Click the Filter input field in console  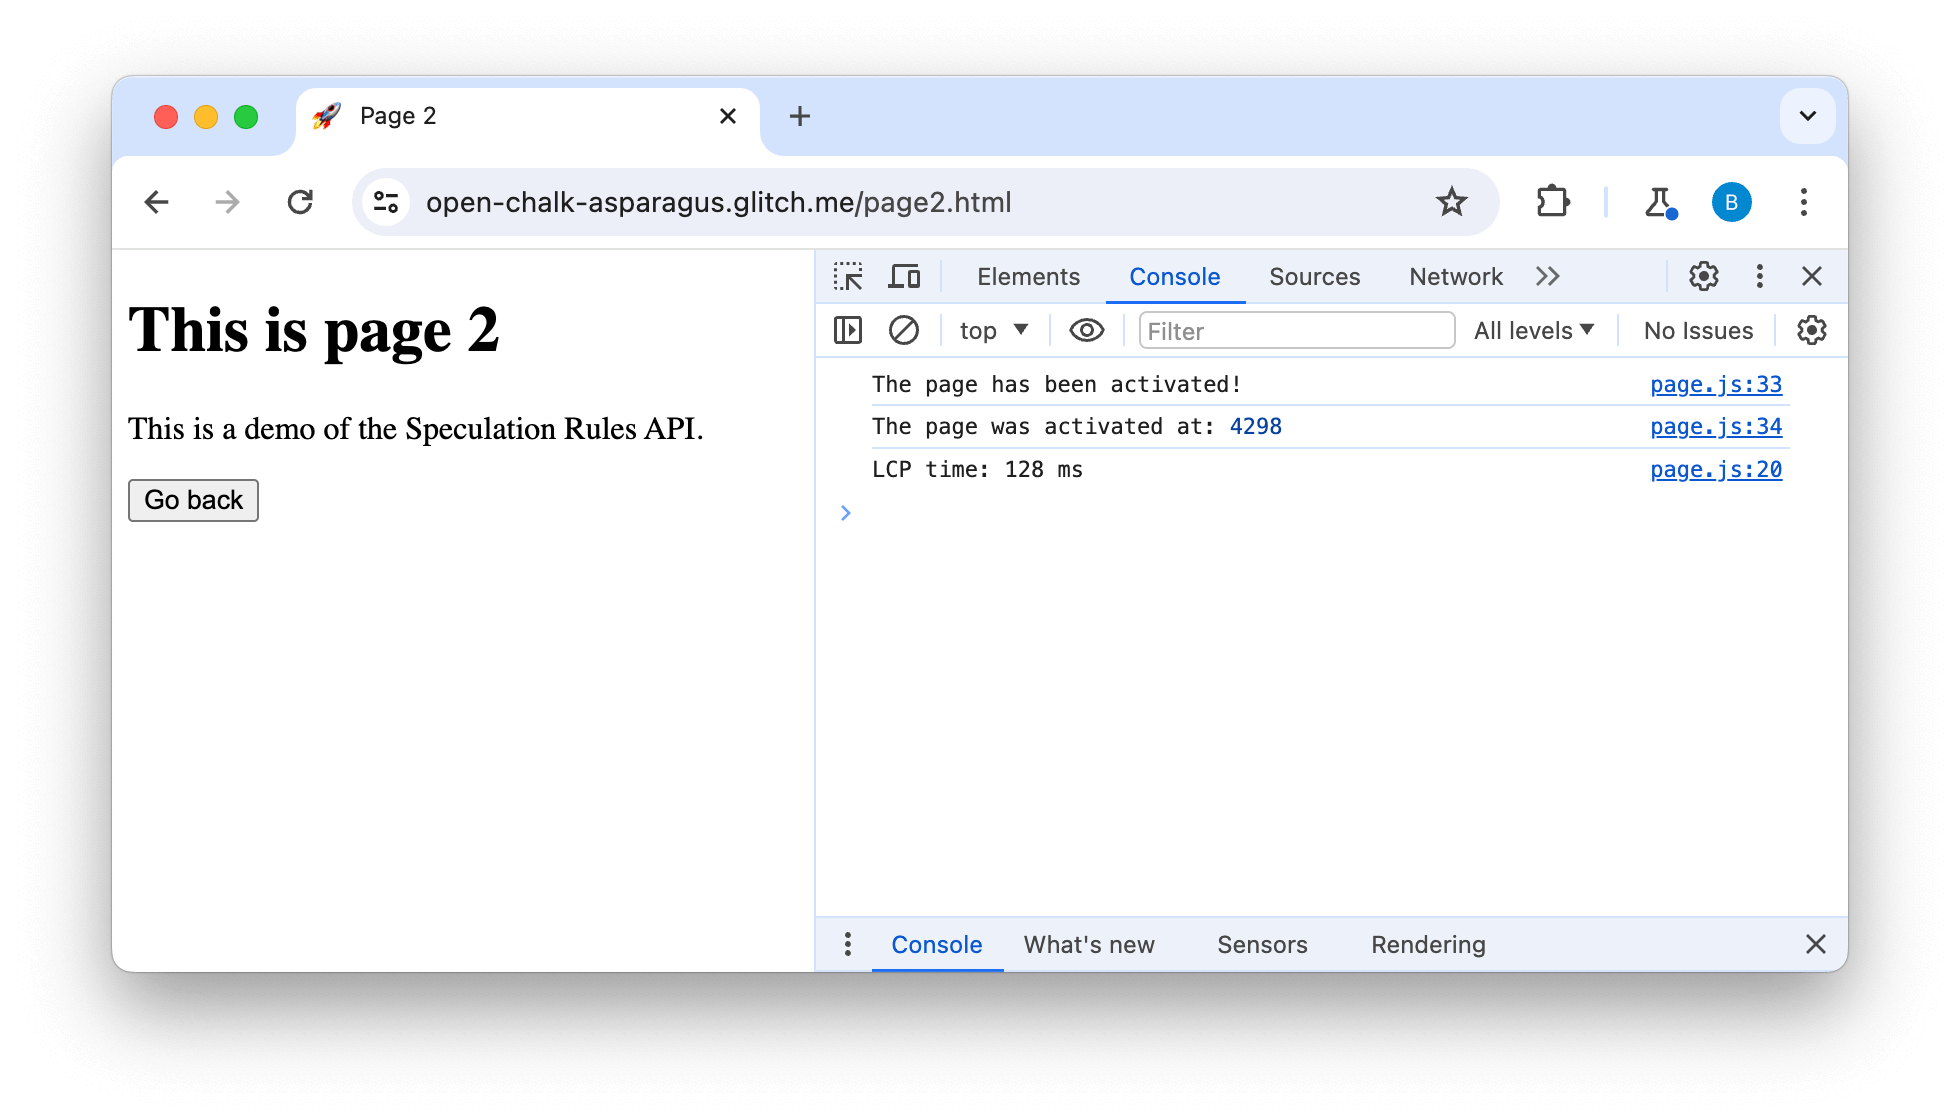click(x=1292, y=328)
